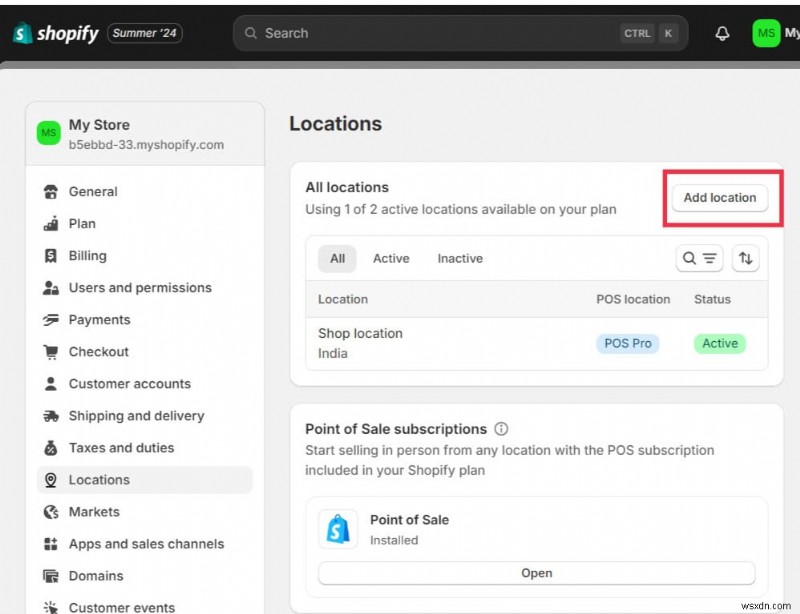Click the Taxes and duties icon
Image resolution: width=800 pixels, height=614 pixels.
pos(51,448)
